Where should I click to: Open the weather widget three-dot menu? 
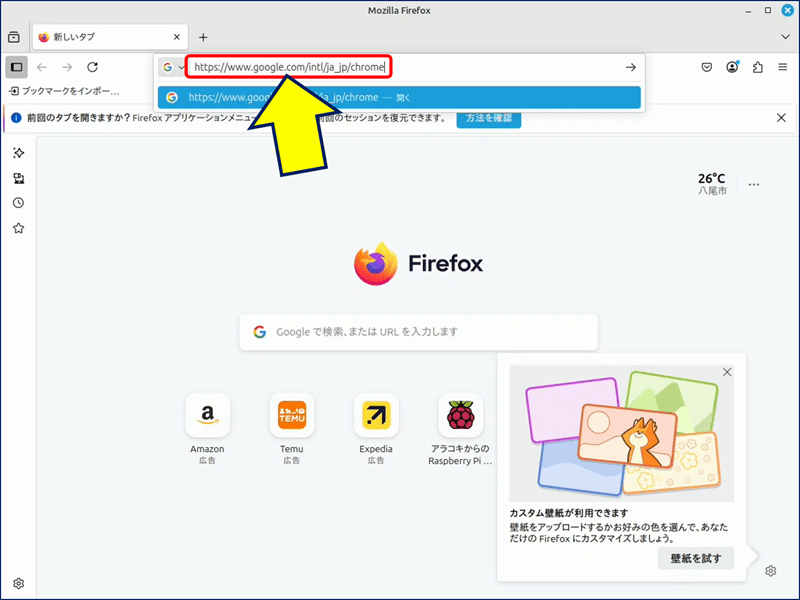[x=754, y=184]
